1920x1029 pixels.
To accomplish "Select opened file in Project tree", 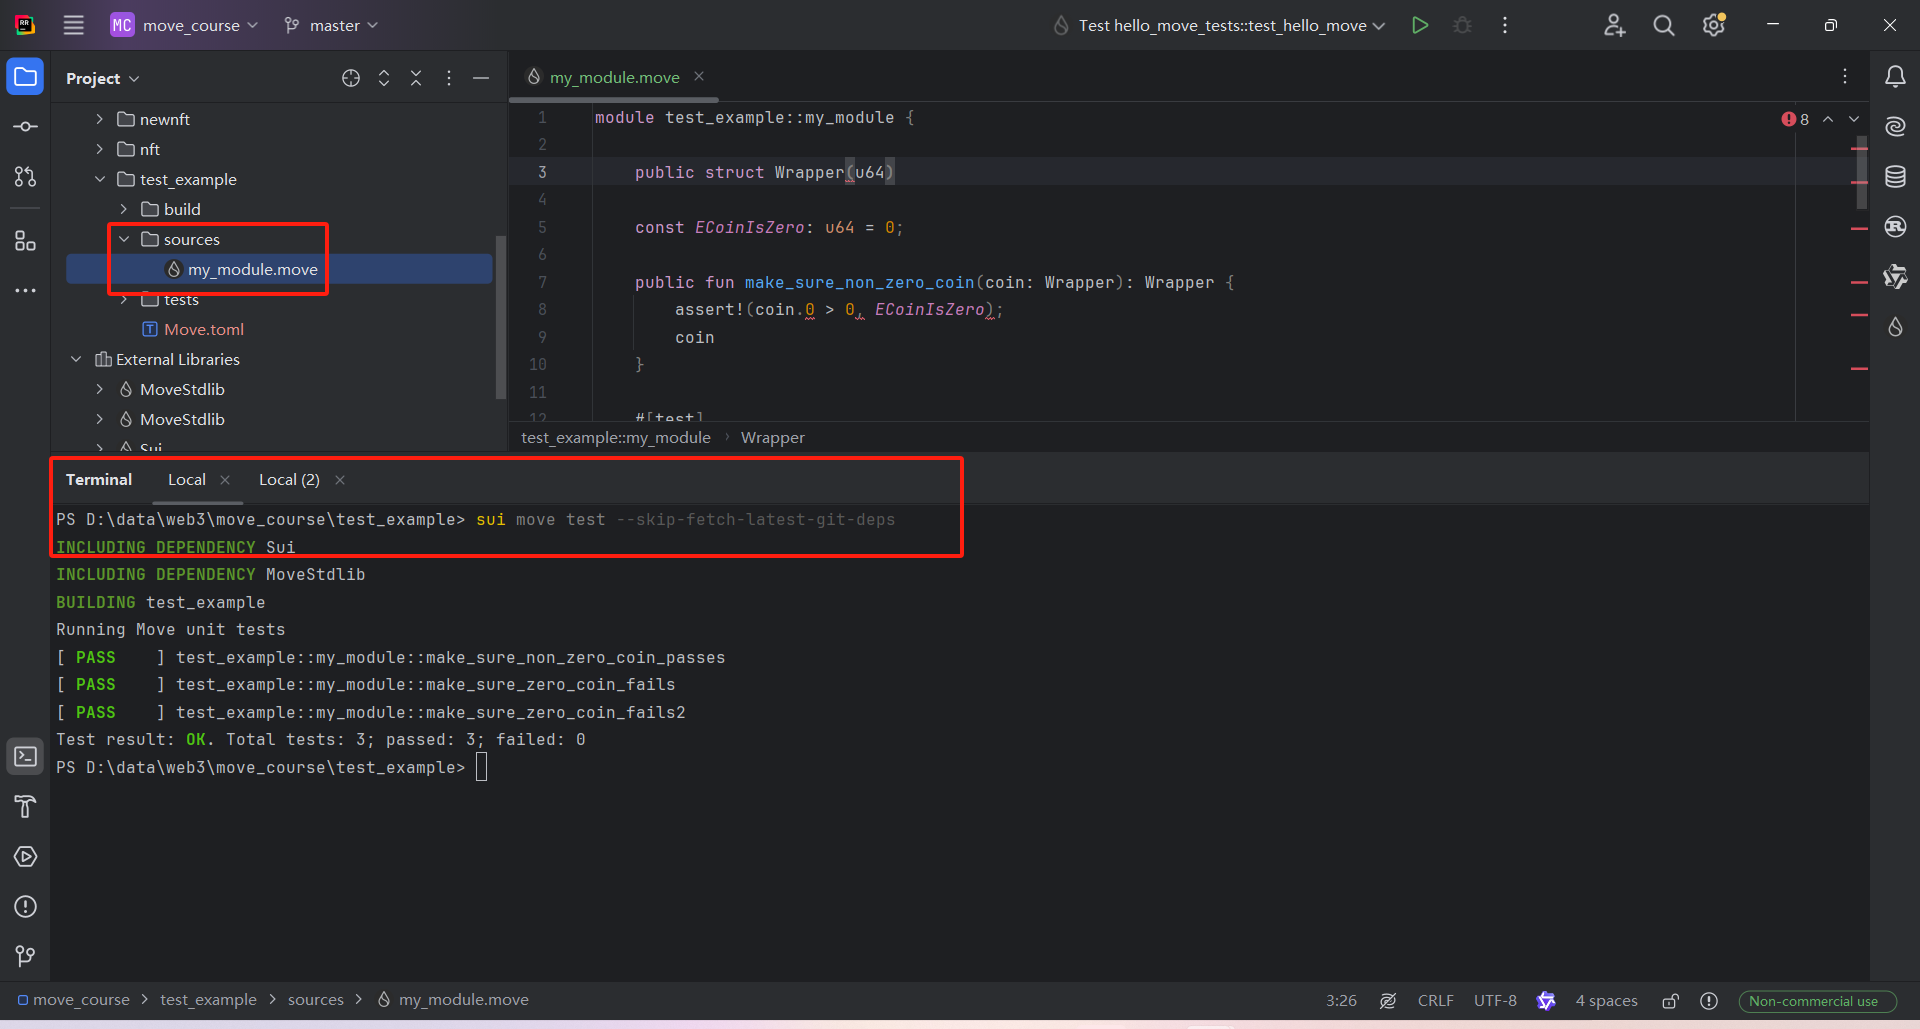I will click(x=351, y=78).
